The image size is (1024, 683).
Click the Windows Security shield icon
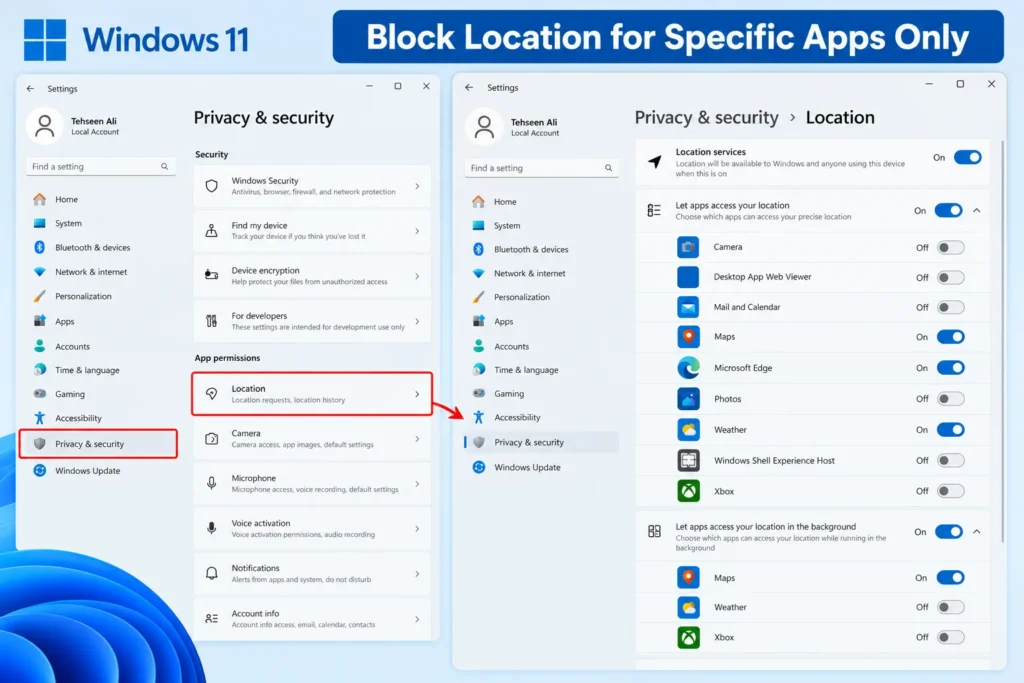pos(212,186)
